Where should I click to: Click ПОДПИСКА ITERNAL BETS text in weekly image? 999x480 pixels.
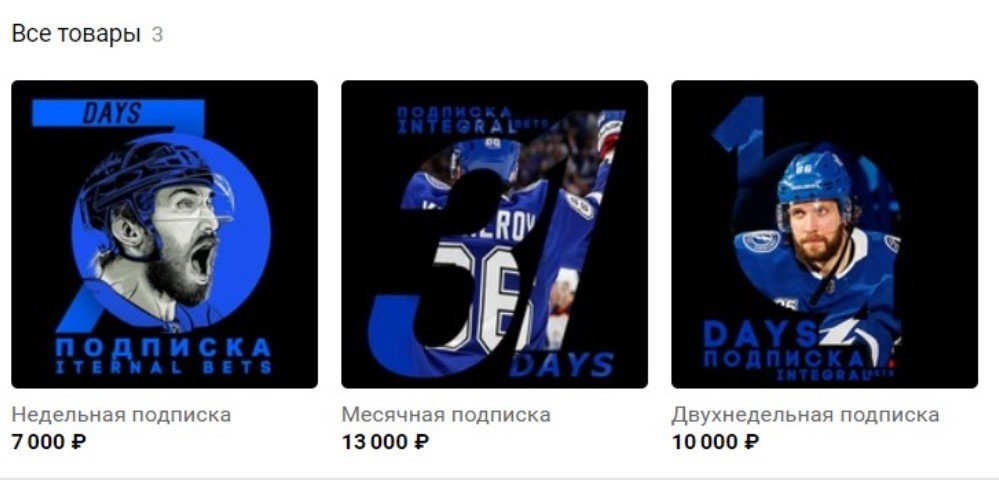pos(163,356)
